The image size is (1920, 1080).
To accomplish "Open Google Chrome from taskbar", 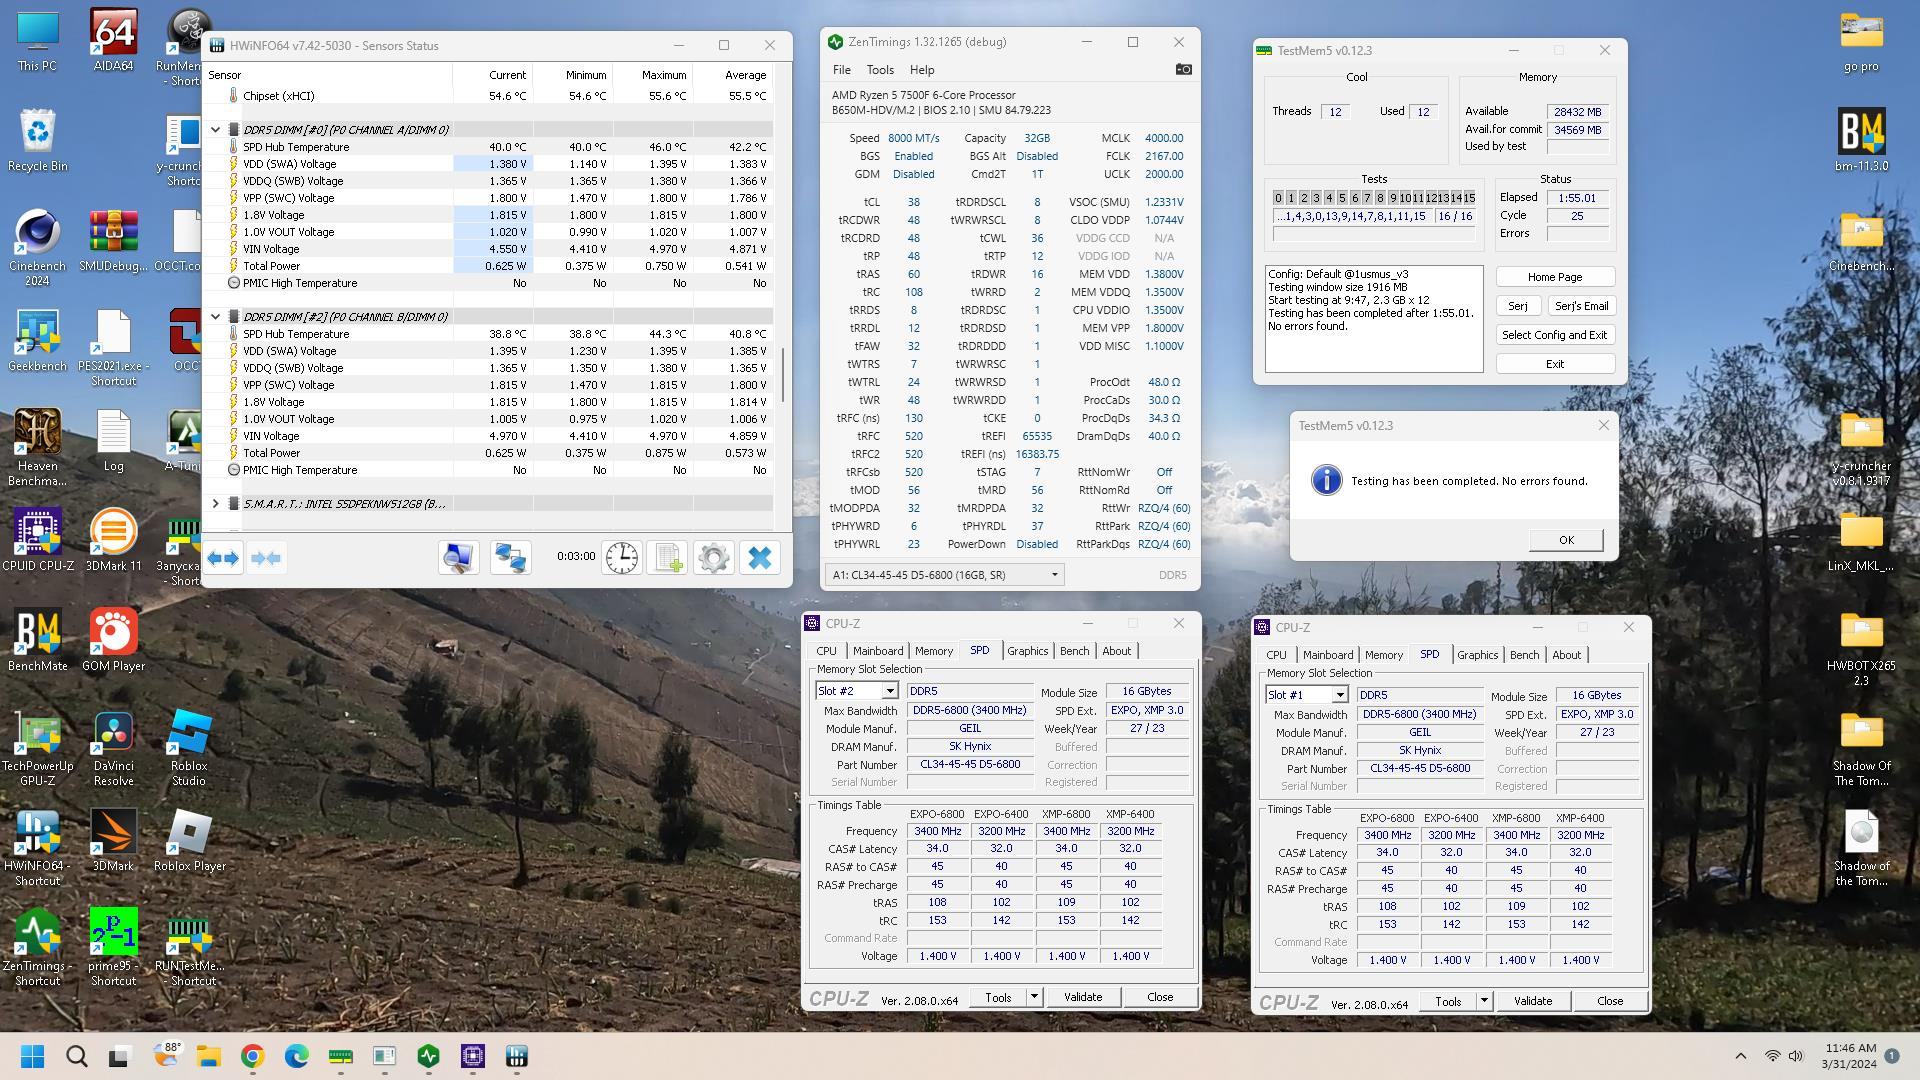I will point(252,1056).
